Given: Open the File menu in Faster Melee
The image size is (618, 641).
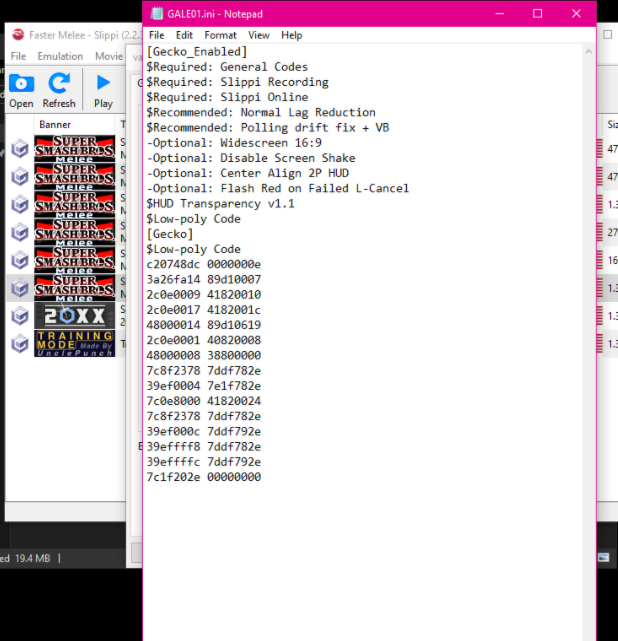Looking at the screenshot, I should pos(18,56).
